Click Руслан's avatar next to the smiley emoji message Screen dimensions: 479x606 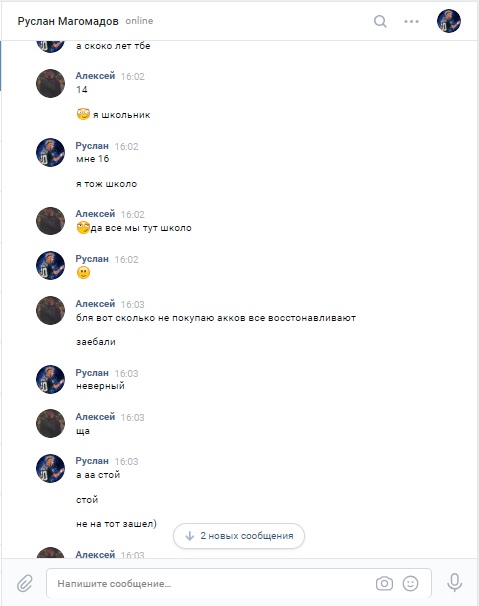(50, 266)
